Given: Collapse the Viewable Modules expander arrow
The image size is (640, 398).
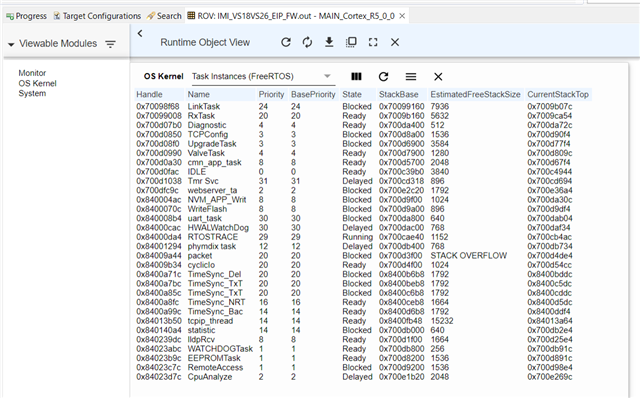Looking at the screenshot, I should tap(11, 44).
